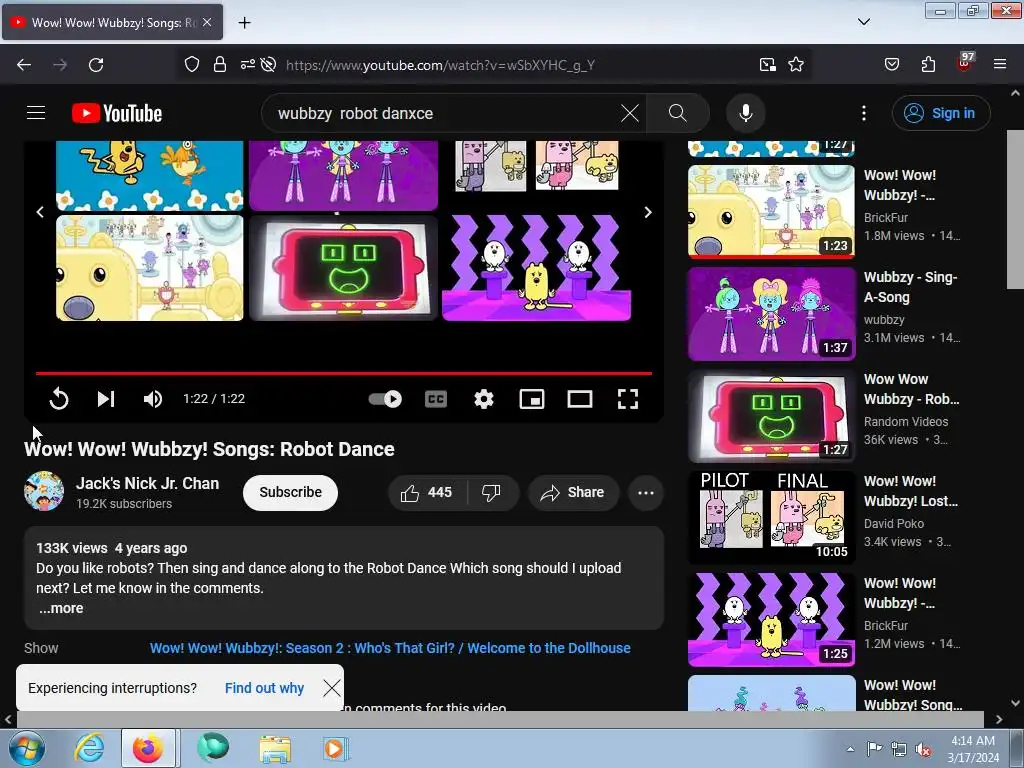Open player settings gear
Image resolution: width=1024 pixels, height=768 pixels.
(483, 398)
